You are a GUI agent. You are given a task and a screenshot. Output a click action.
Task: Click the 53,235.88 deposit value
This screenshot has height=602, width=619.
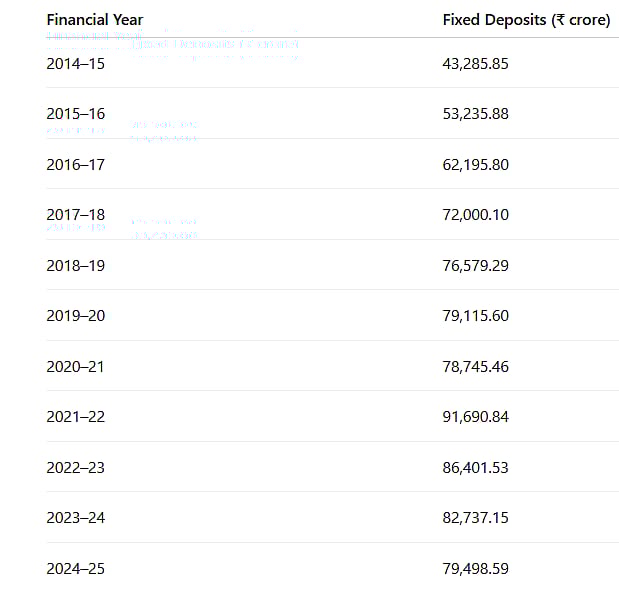click(475, 114)
